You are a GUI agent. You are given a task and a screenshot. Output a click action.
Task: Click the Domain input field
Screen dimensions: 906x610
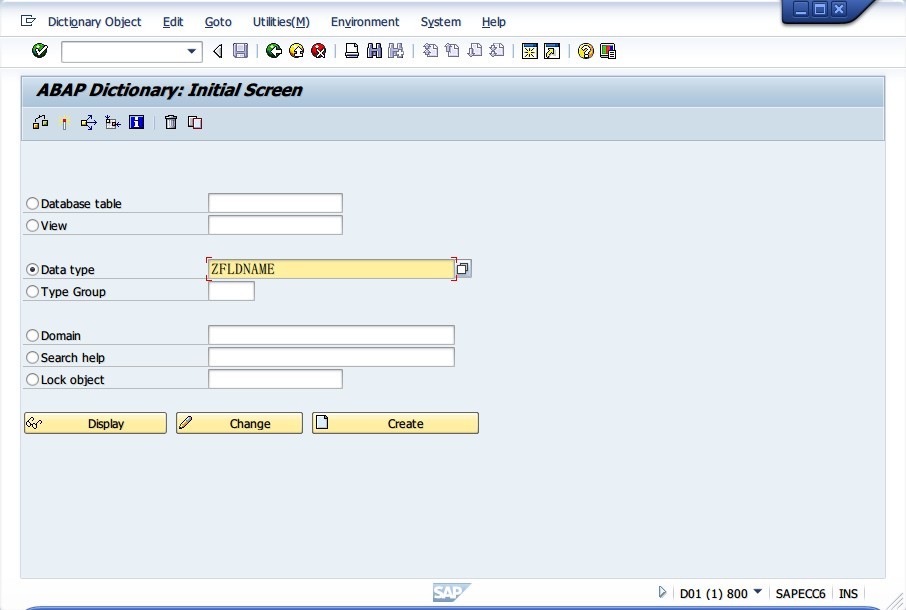coord(331,335)
